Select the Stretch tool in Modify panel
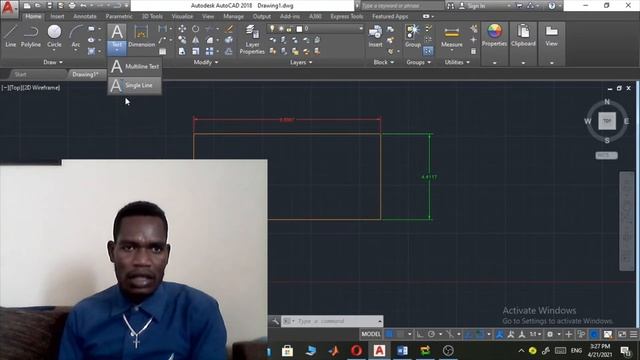 tap(182, 51)
